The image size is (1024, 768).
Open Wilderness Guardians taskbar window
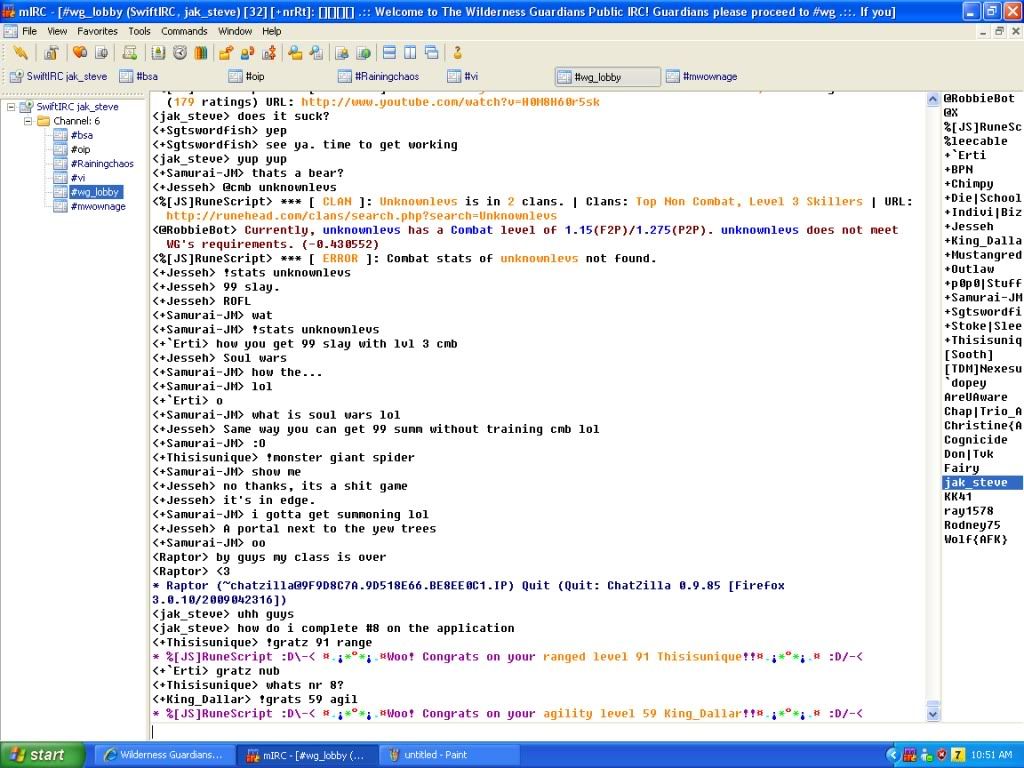point(163,755)
